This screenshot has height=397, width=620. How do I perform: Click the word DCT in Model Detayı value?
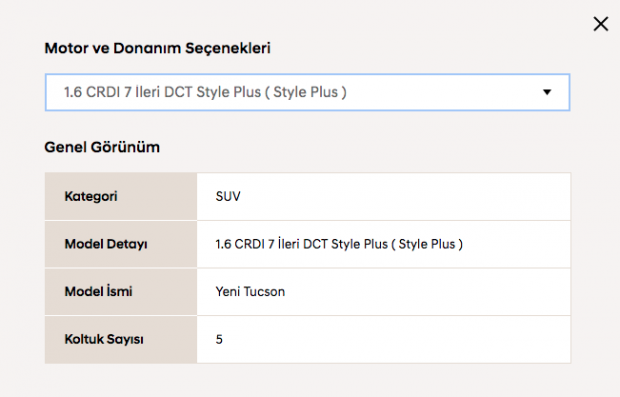(315, 244)
